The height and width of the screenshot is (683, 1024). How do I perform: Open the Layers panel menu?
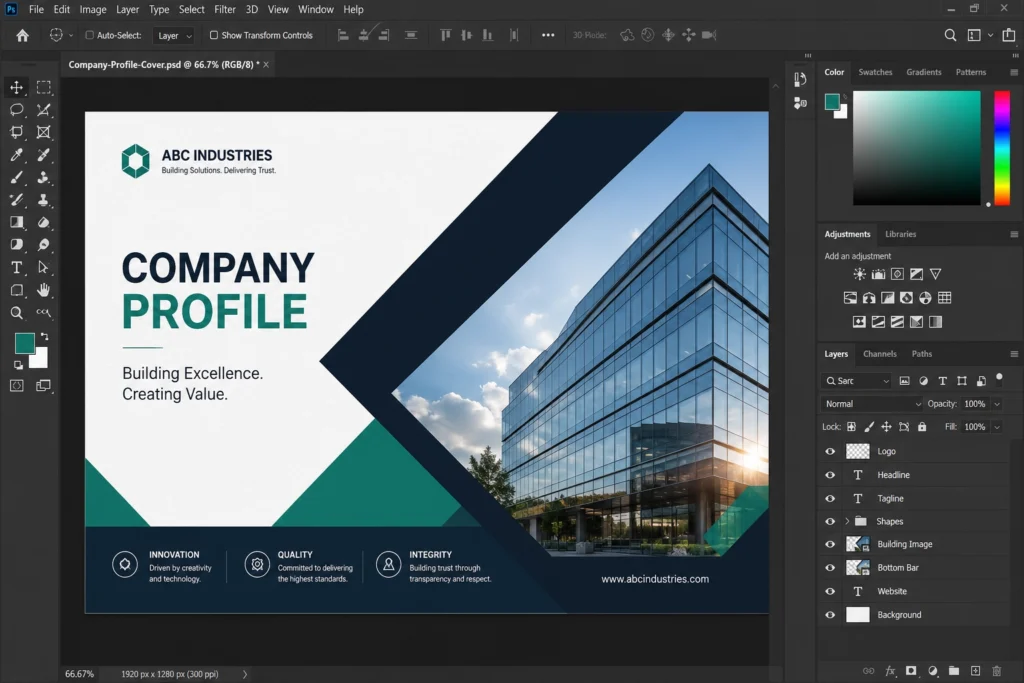(x=1014, y=354)
